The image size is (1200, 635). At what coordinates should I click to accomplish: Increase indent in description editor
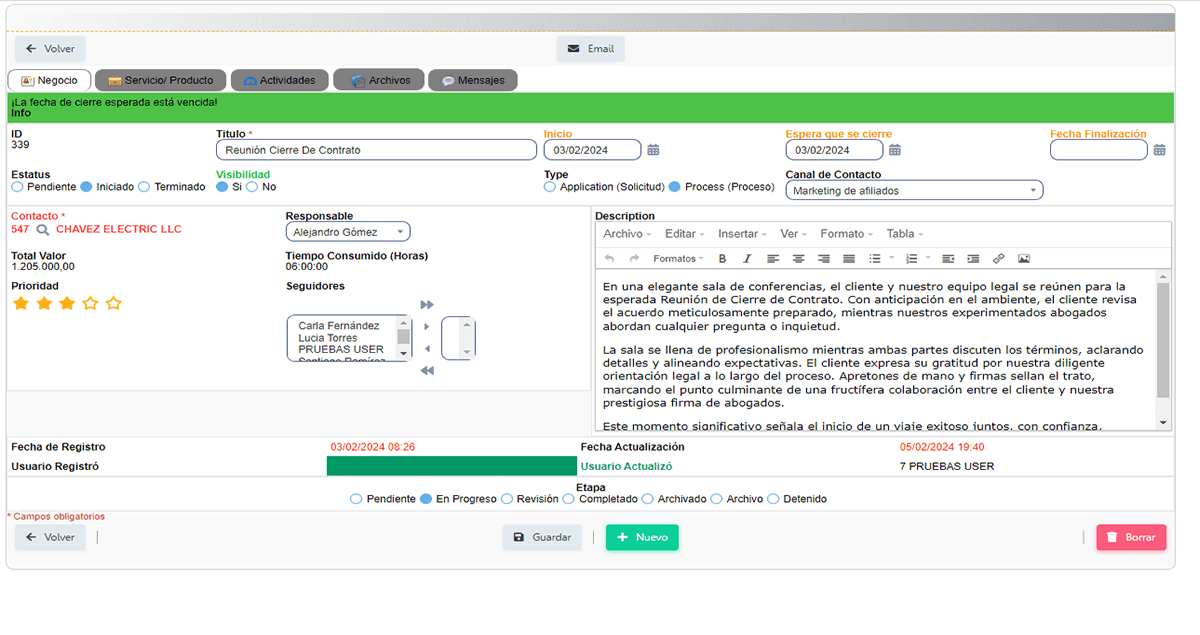click(x=973, y=259)
